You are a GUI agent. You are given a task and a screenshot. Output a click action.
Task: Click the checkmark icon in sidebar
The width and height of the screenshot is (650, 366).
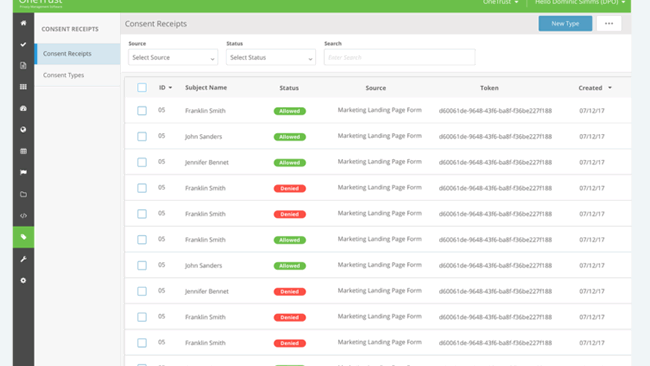coord(23,44)
